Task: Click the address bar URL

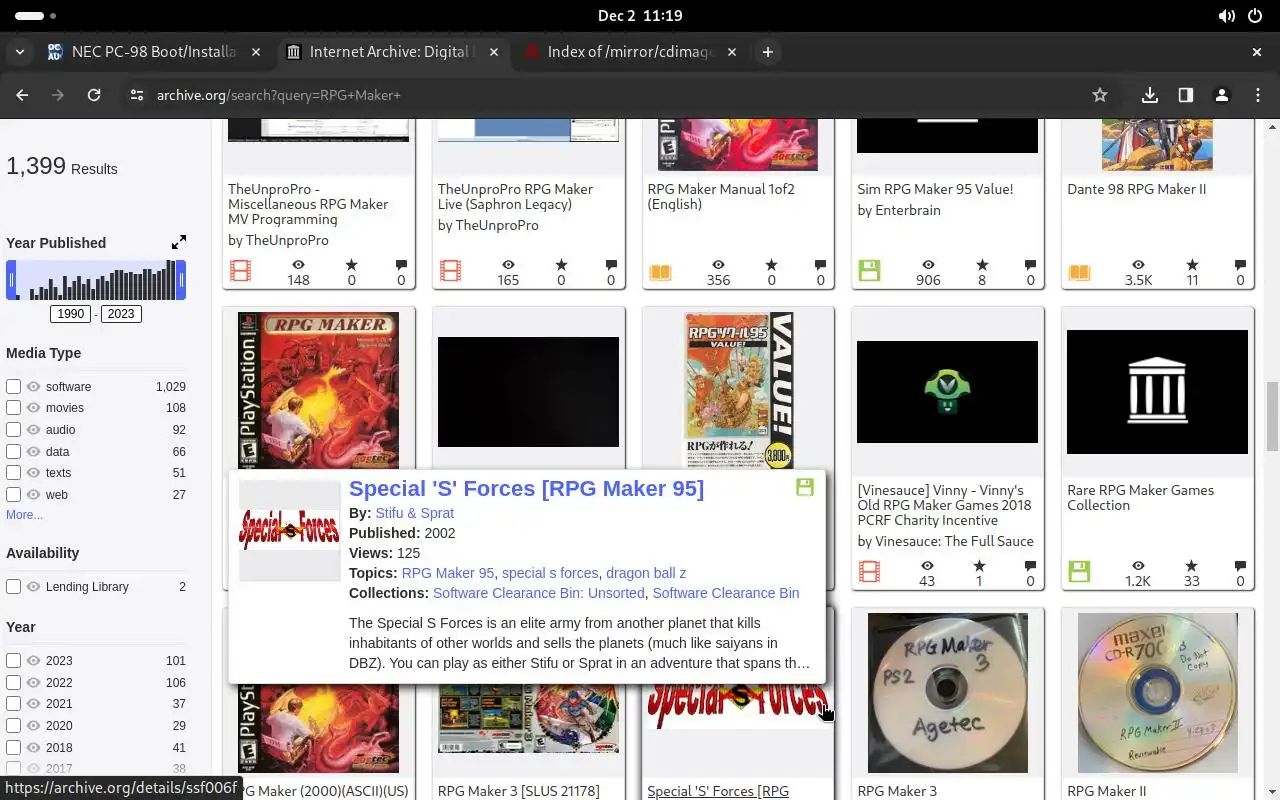Action: click(x=279, y=95)
